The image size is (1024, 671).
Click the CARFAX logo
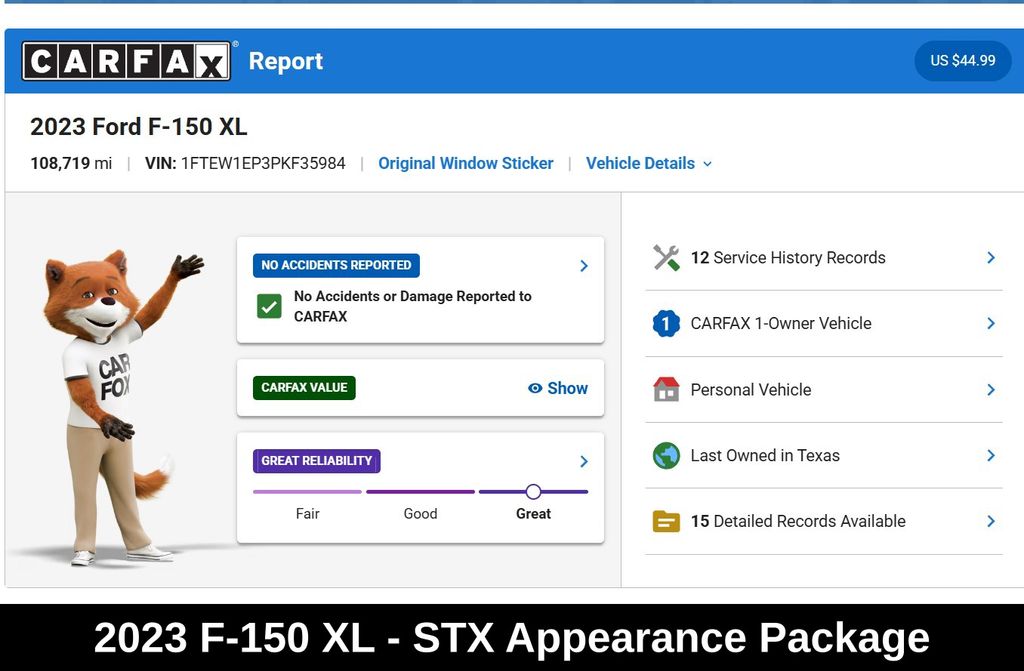126,61
